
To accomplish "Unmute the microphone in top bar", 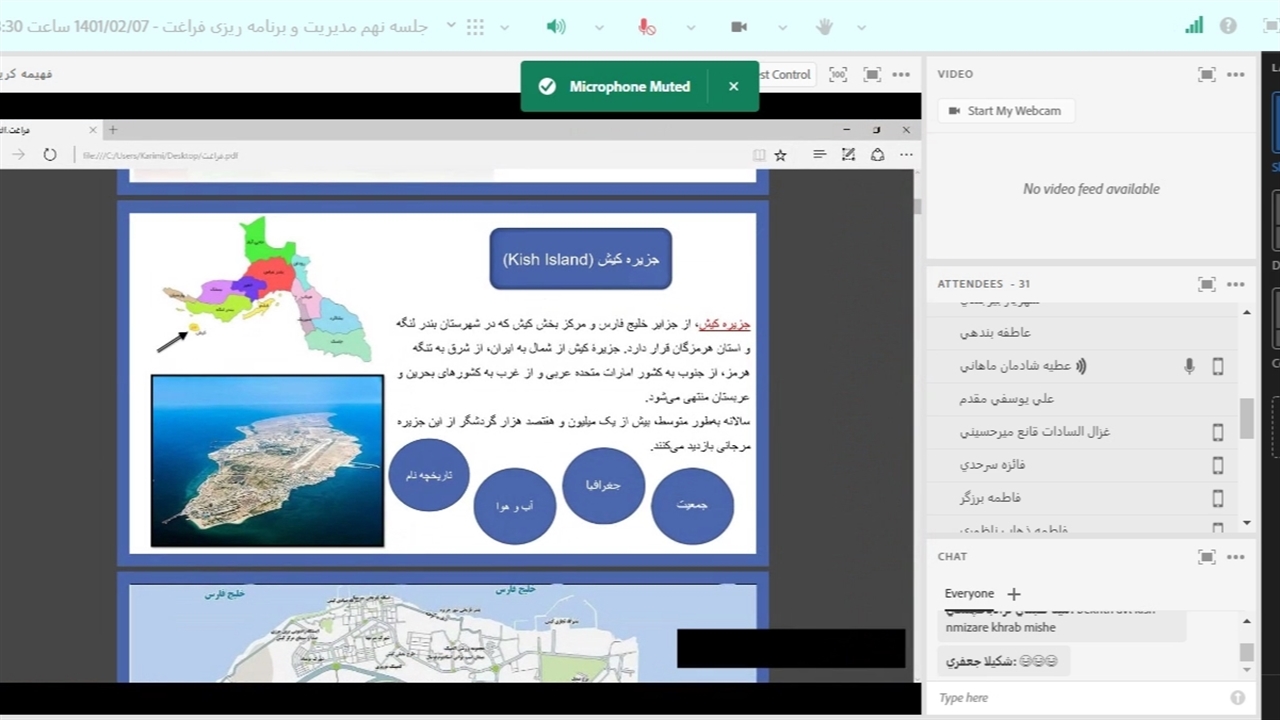I will pos(647,27).
